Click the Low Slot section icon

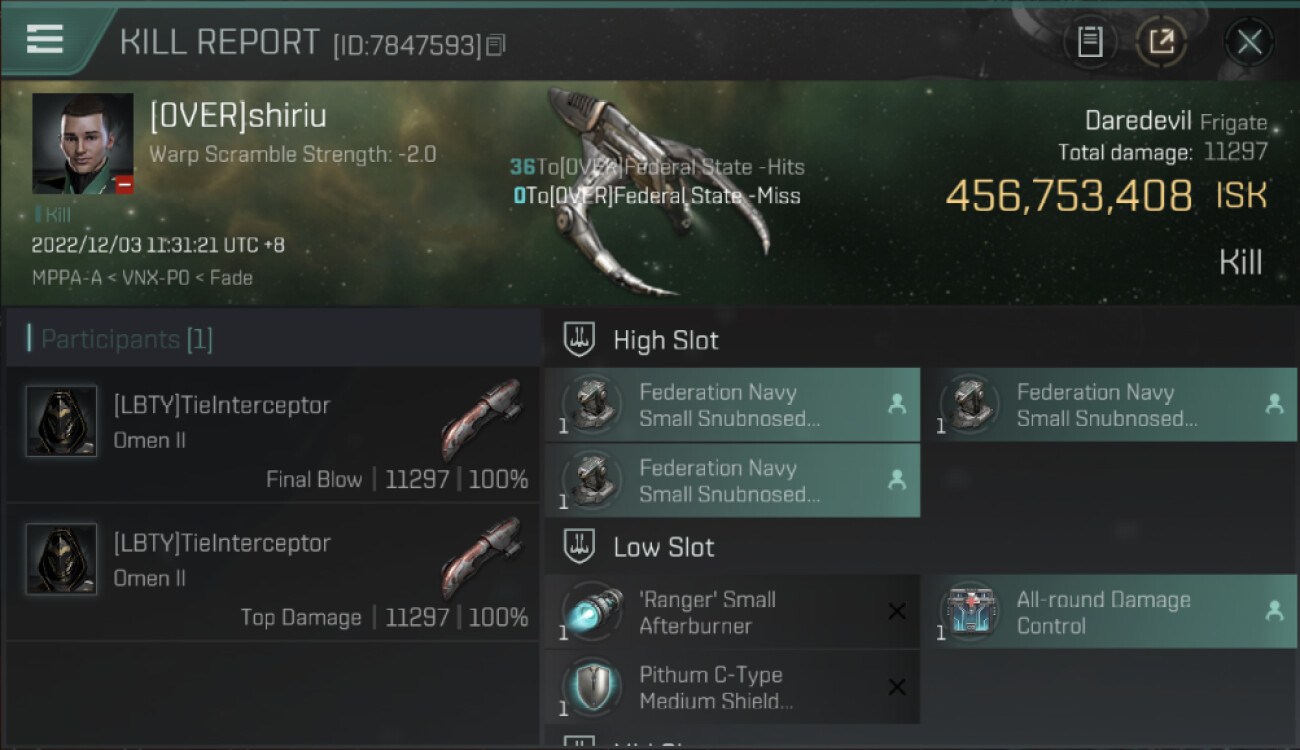point(579,547)
